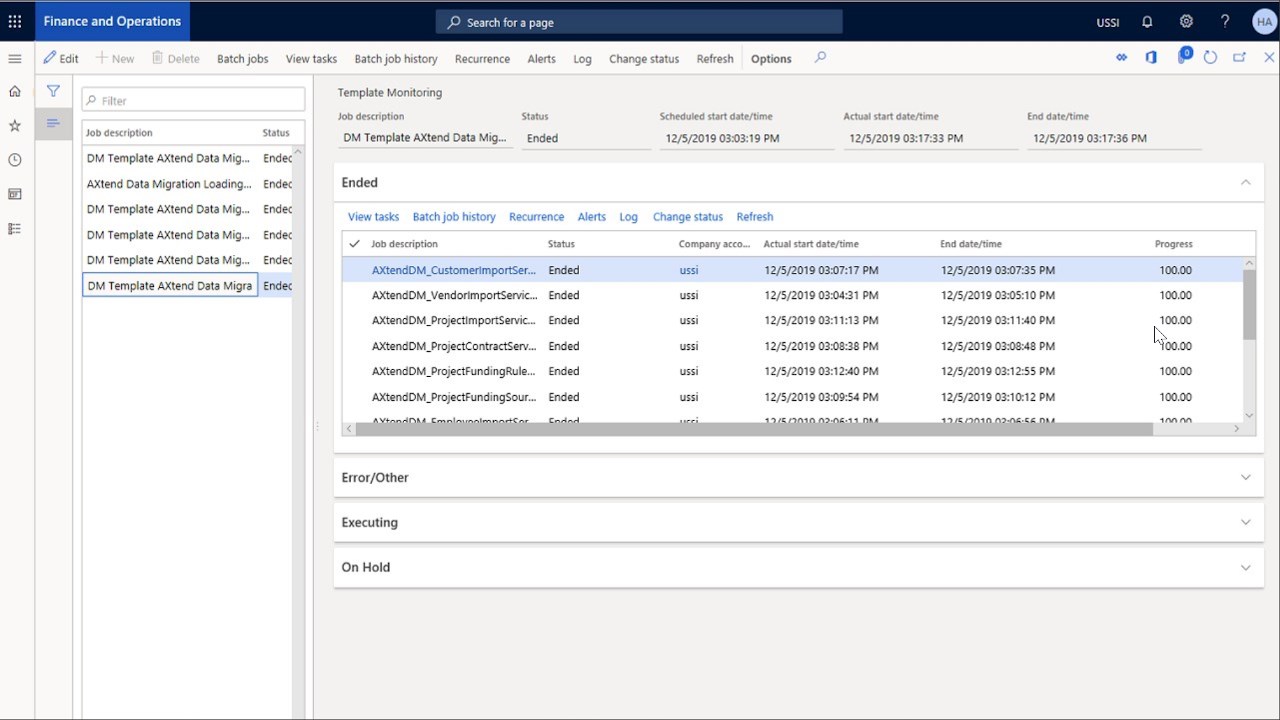This screenshot has height=720, width=1280.
Task: Select AXtend Data Migration Loading row
Action: (169, 184)
